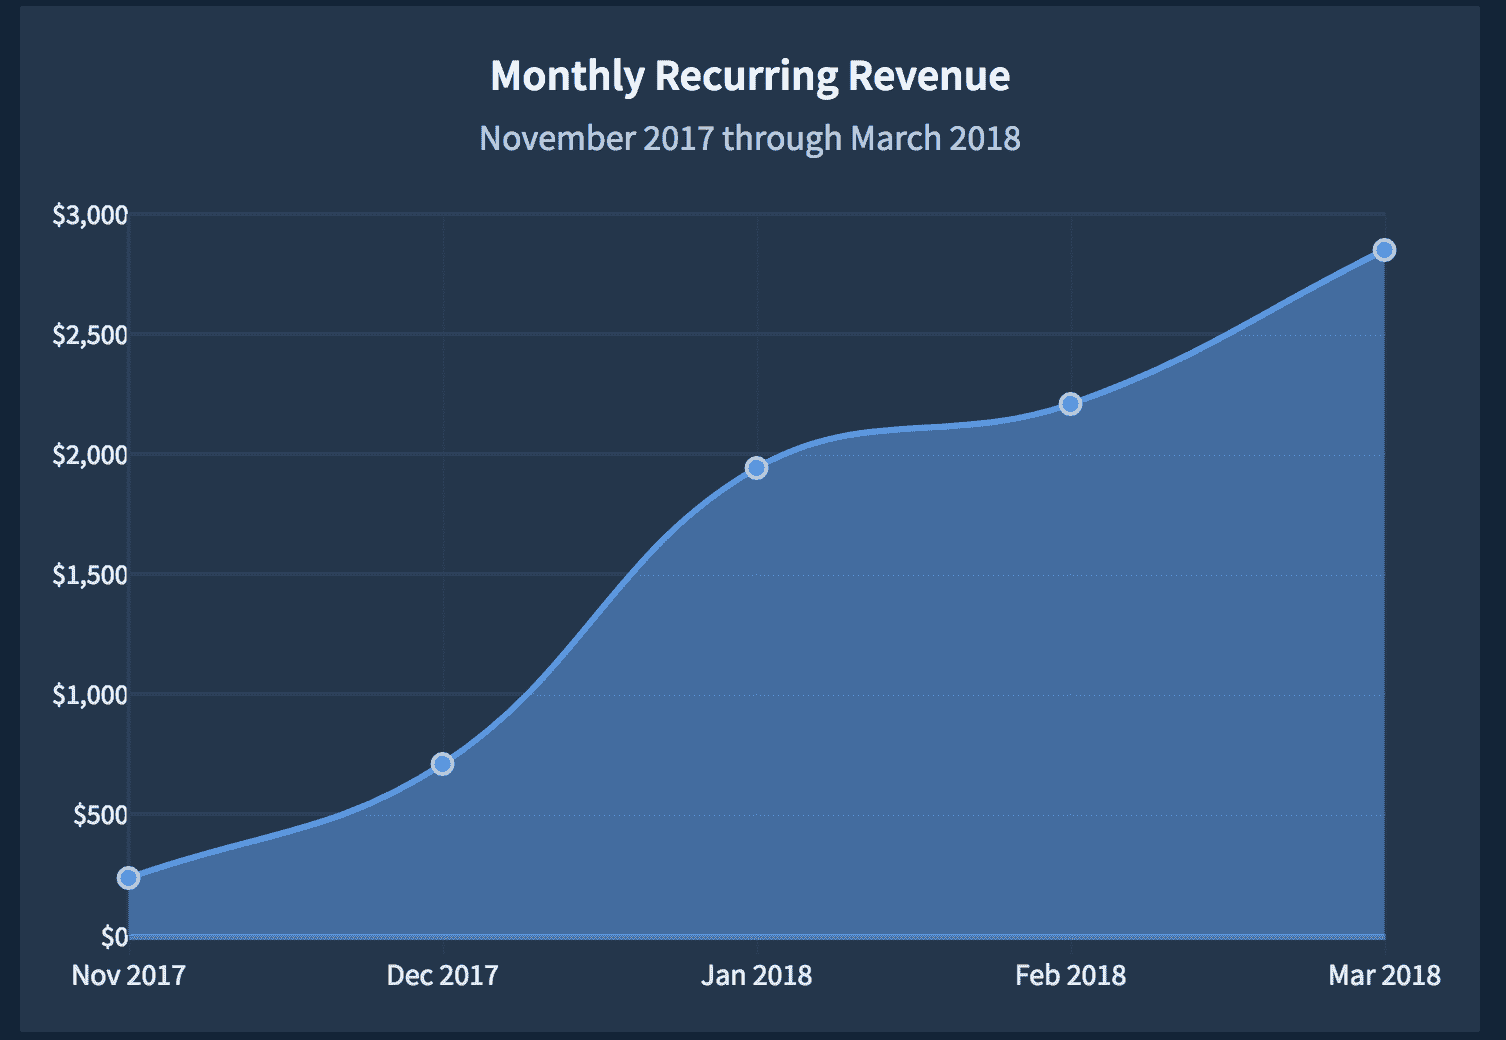The image size is (1506, 1040).
Task: Select the $2,500 y-axis label
Action: point(90,335)
